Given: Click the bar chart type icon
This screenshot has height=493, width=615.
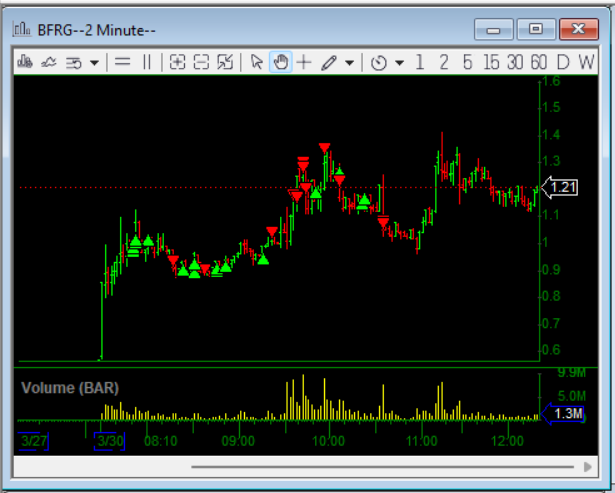Looking at the screenshot, I should (25, 62).
